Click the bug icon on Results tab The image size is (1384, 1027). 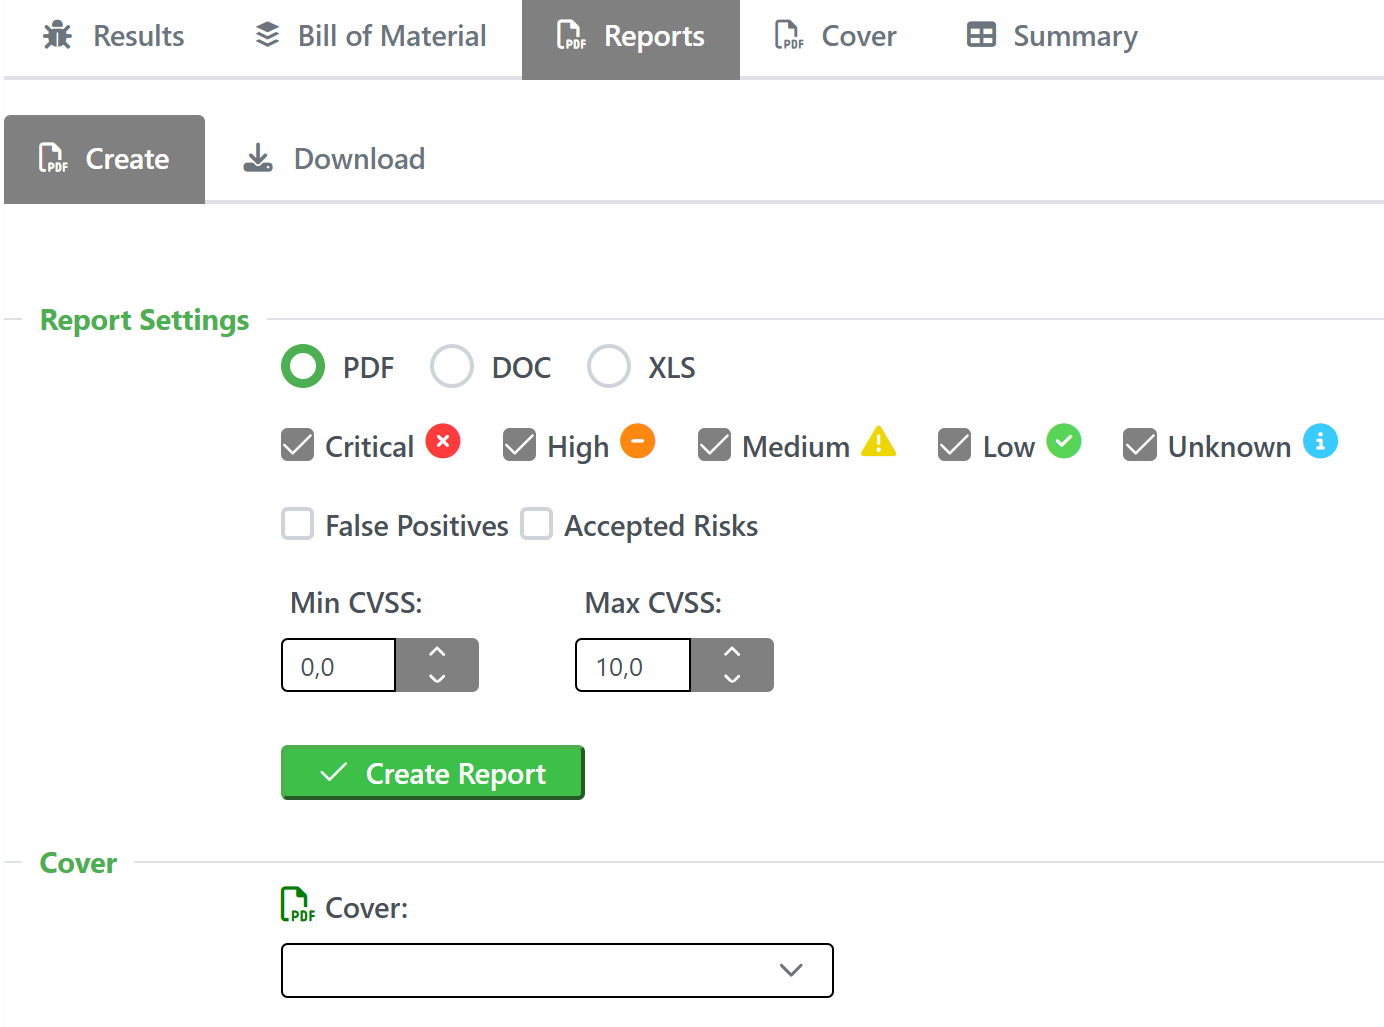coord(58,36)
